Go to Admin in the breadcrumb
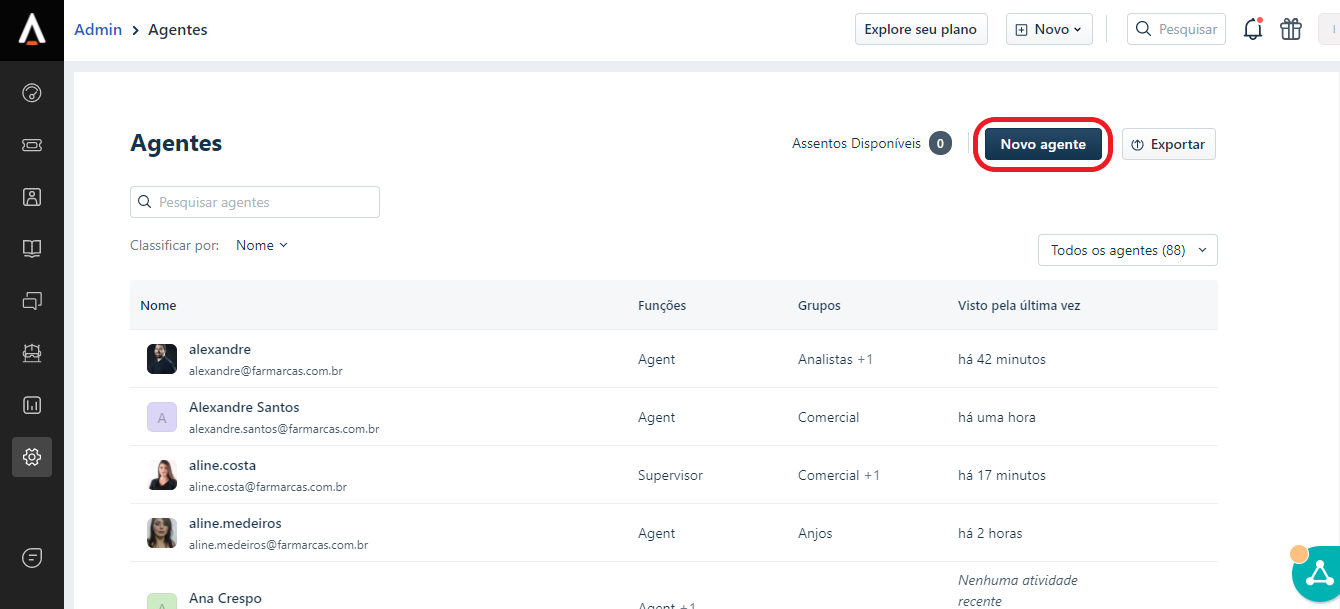This screenshot has width=1340, height=609. tap(98, 29)
